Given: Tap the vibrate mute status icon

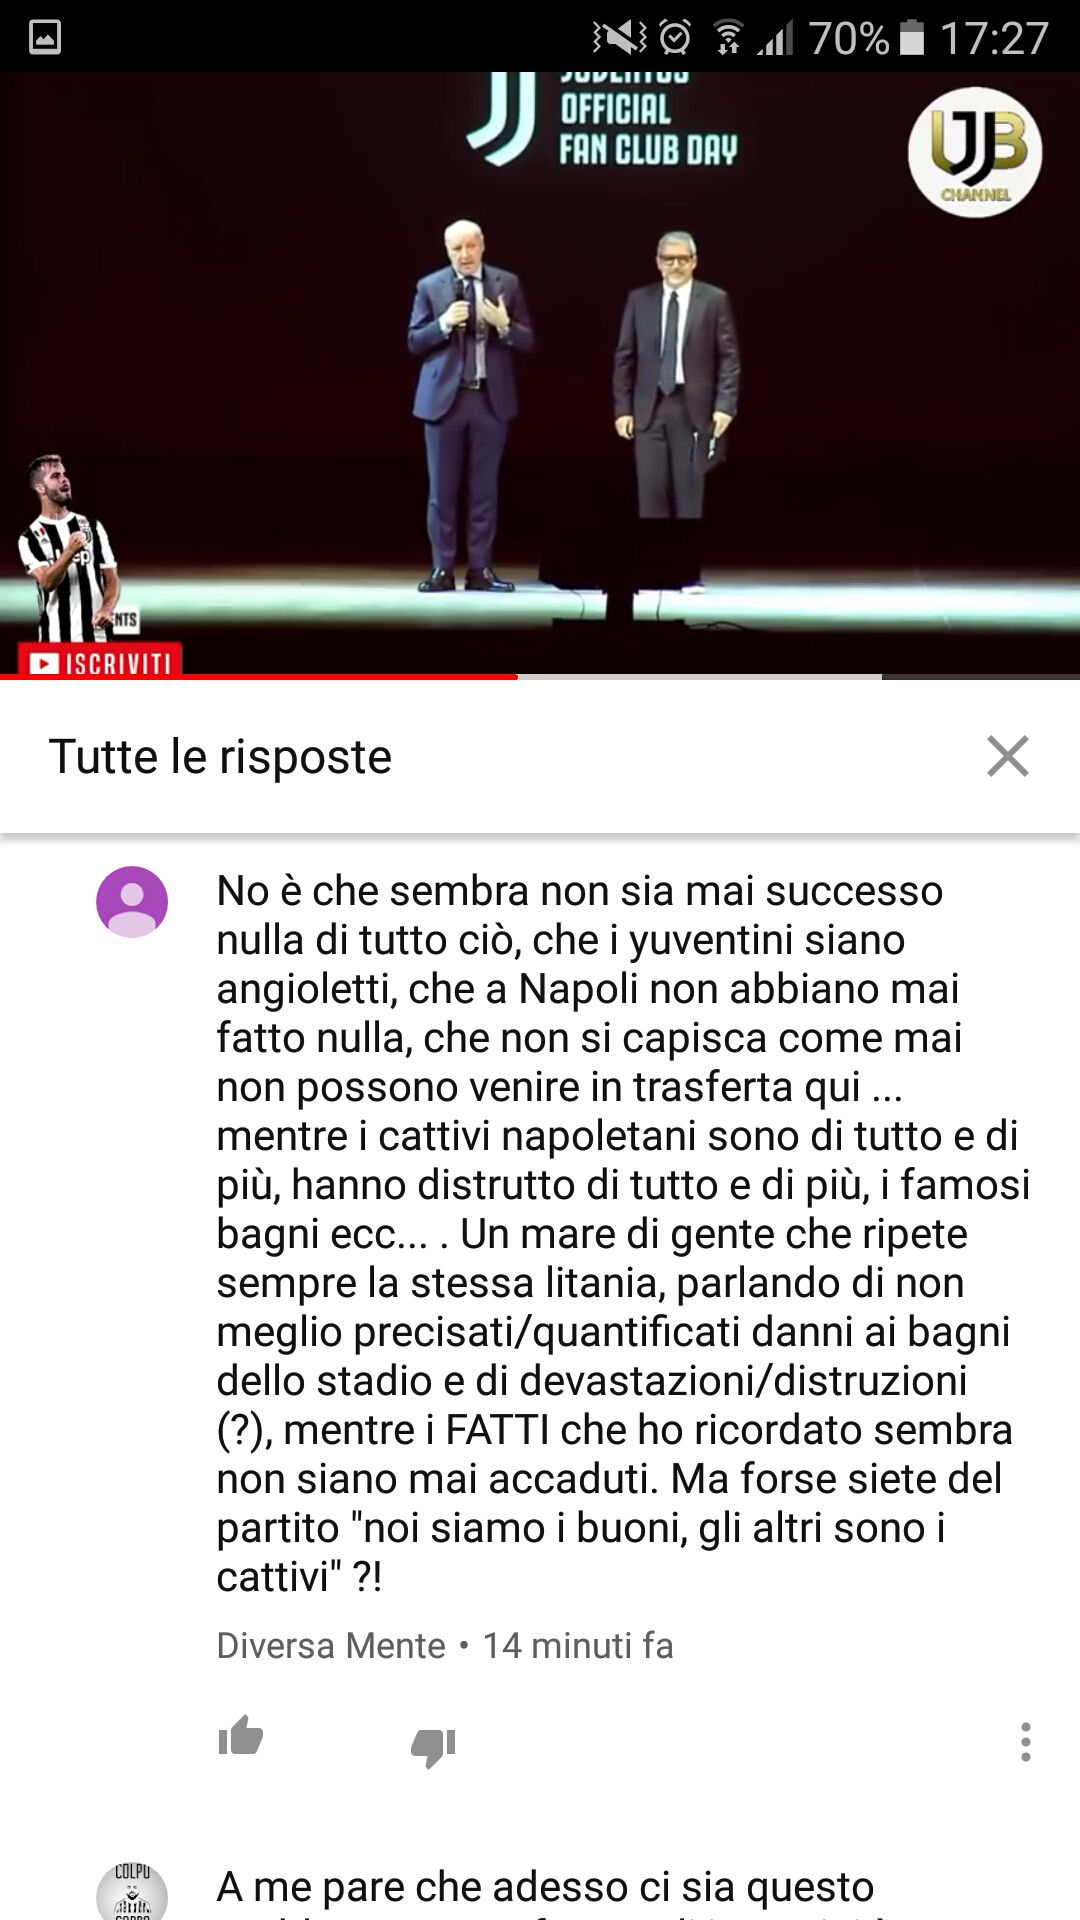Looking at the screenshot, I should coord(619,38).
